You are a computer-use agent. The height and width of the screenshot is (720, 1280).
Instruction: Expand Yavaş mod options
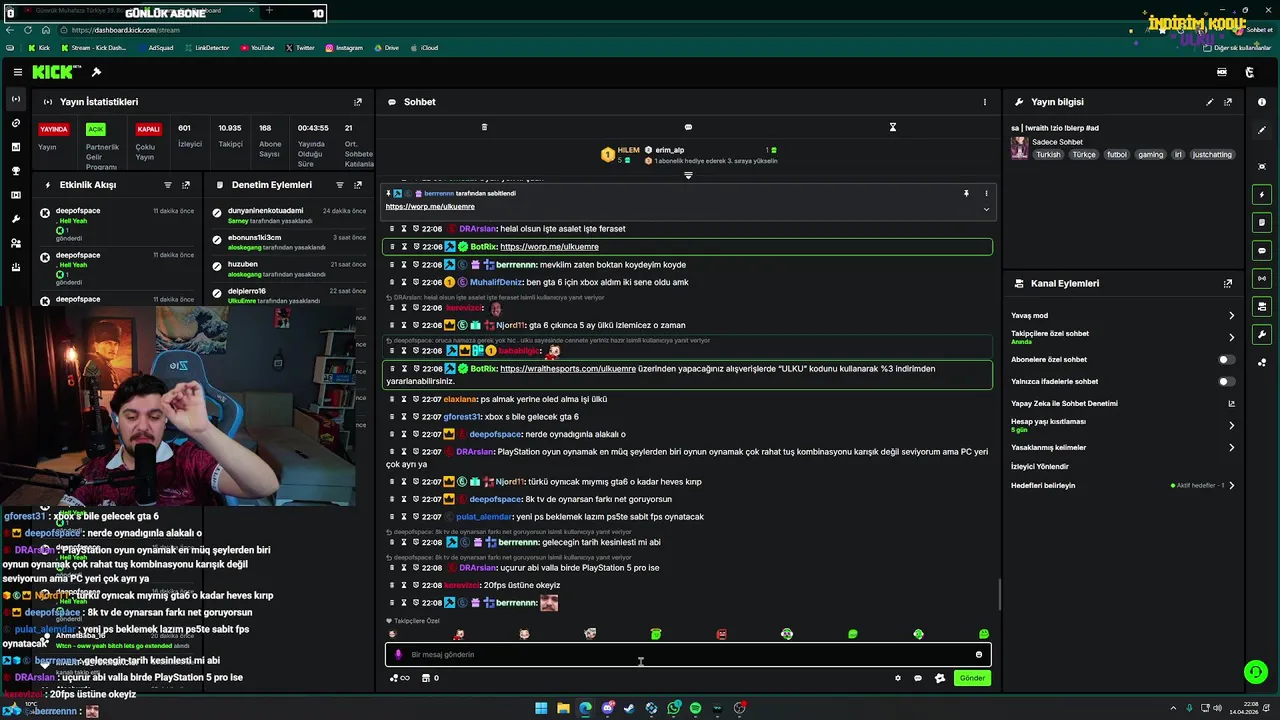click(x=1231, y=316)
